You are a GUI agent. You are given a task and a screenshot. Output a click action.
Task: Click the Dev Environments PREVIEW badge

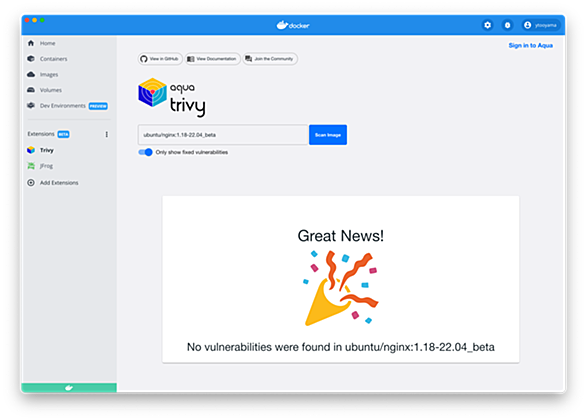click(98, 106)
